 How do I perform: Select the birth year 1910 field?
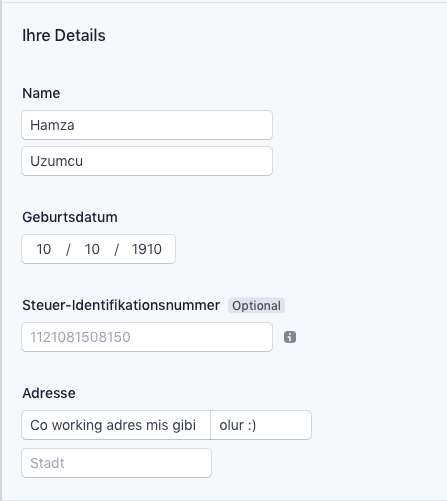[147, 249]
